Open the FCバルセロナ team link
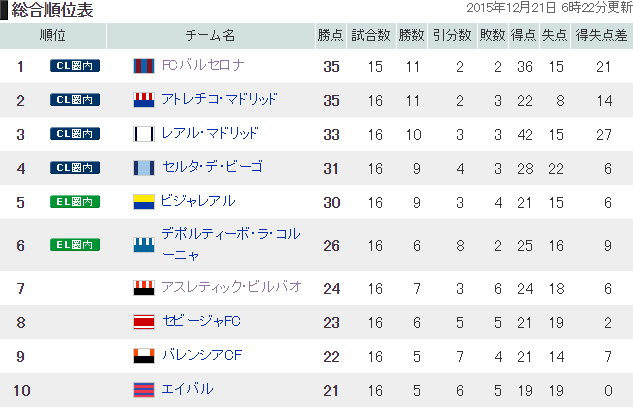633x407 pixels. tap(203, 65)
